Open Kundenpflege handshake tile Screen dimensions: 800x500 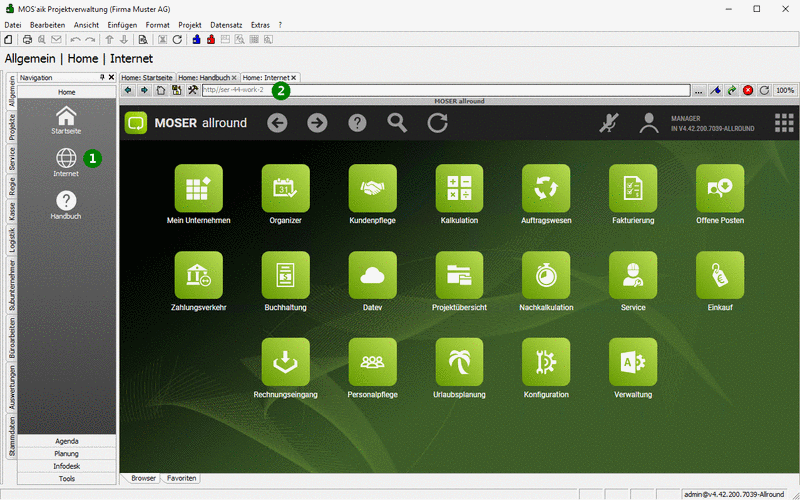tap(372, 188)
